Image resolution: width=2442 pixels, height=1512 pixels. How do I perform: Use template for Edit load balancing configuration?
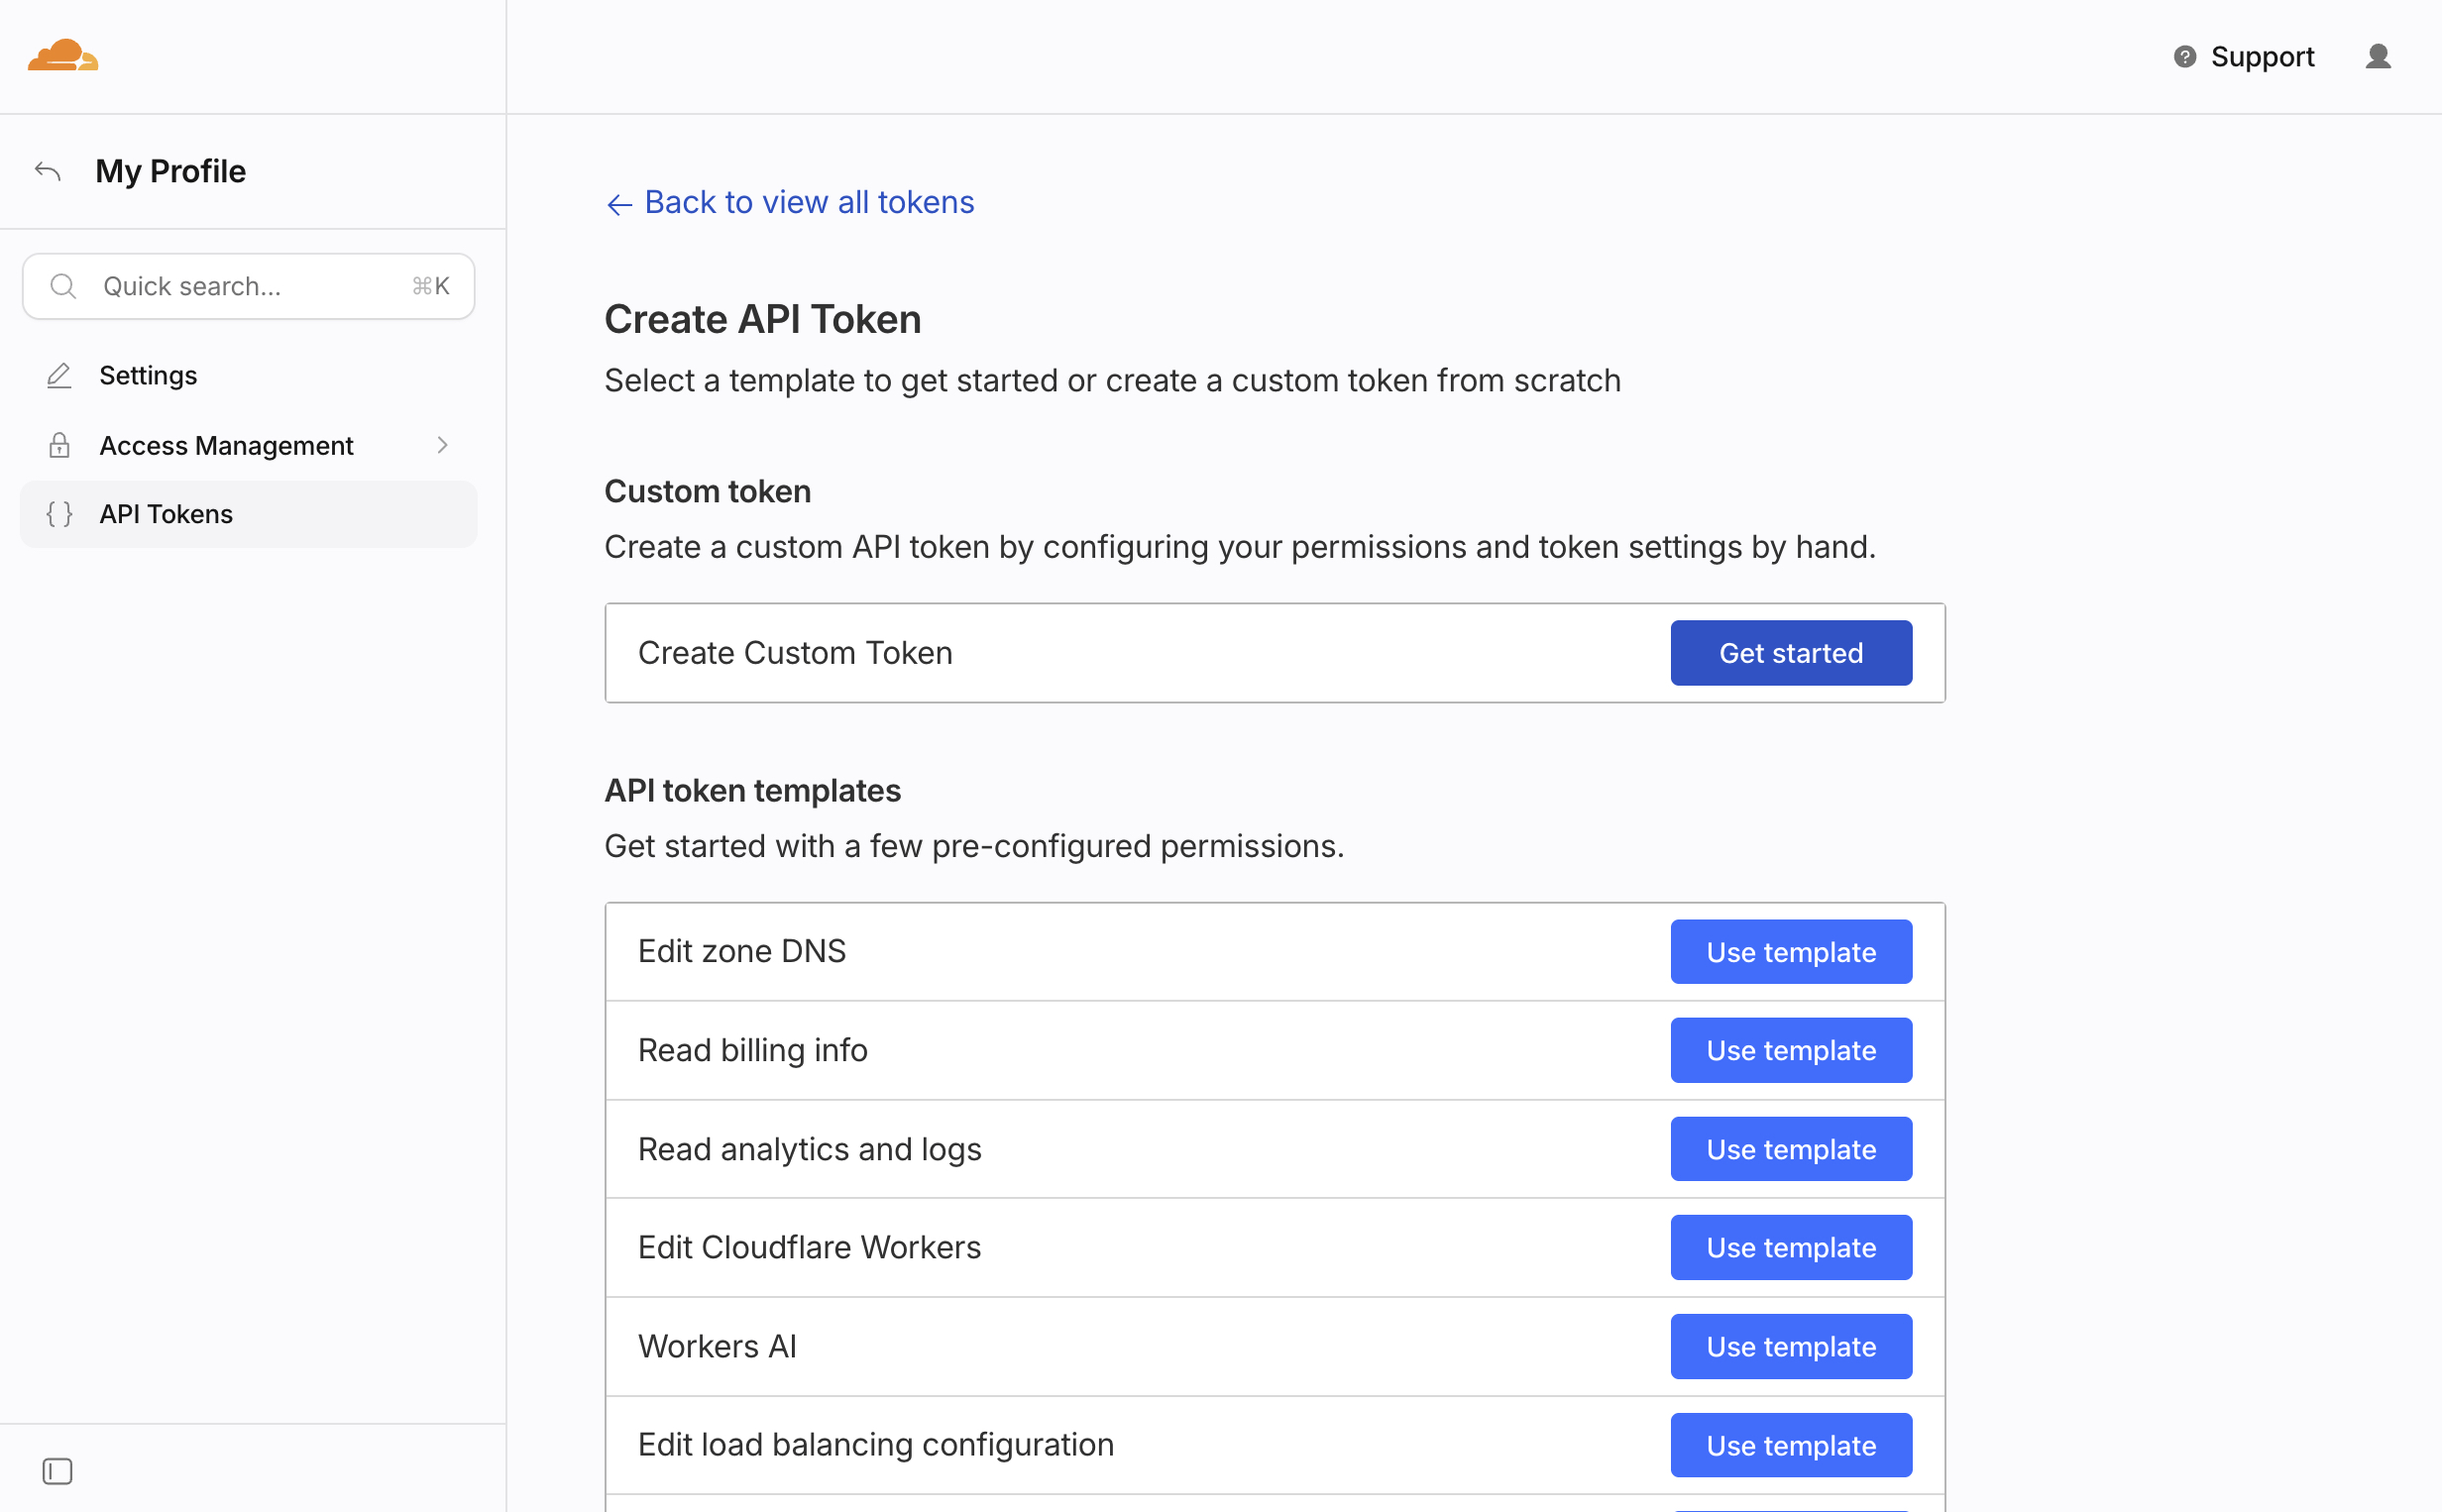[1791, 1445]
